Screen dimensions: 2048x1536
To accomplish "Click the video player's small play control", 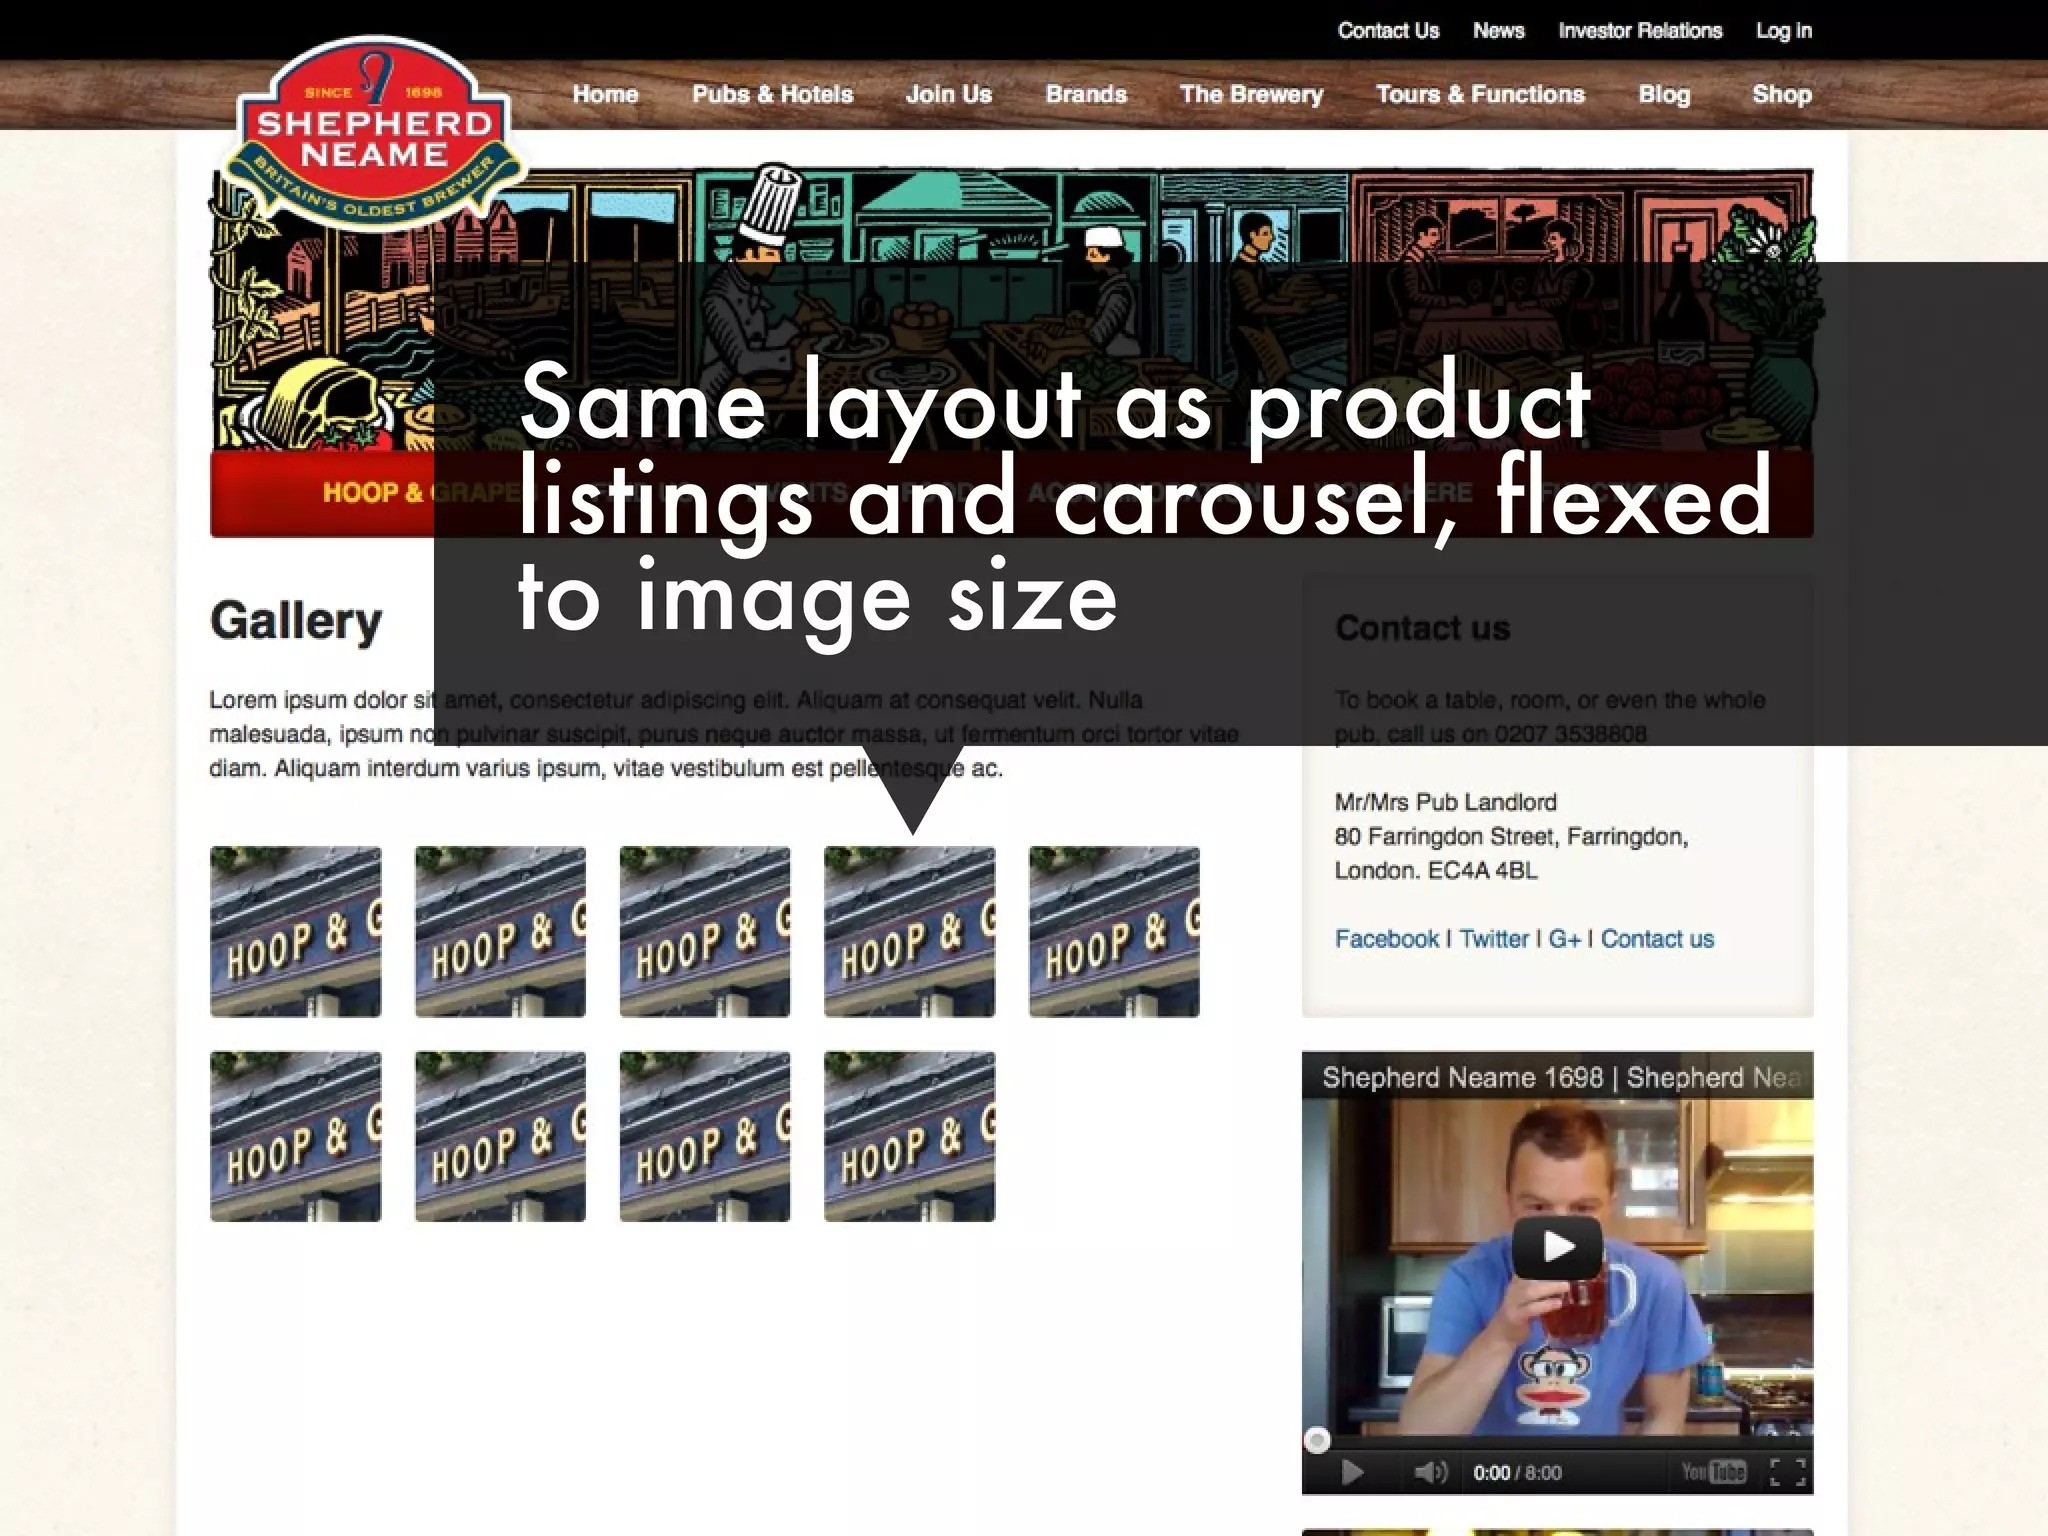I will 1352,1472.
